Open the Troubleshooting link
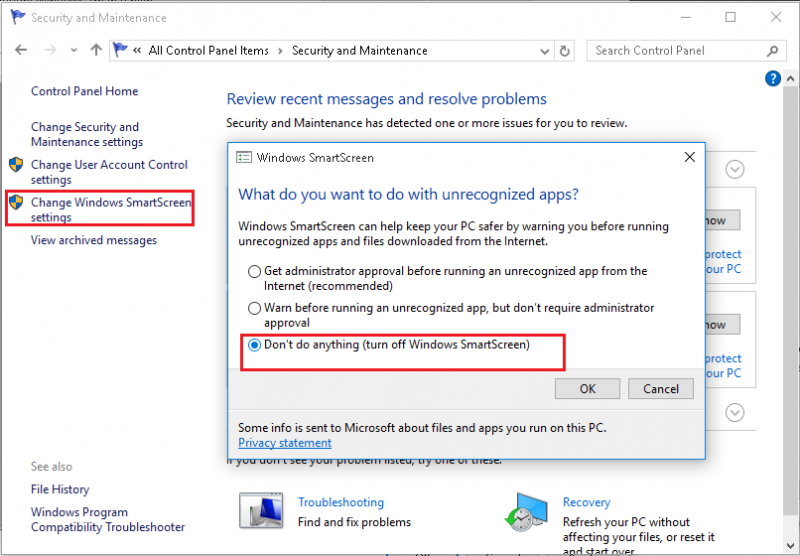 click(341, 502)
